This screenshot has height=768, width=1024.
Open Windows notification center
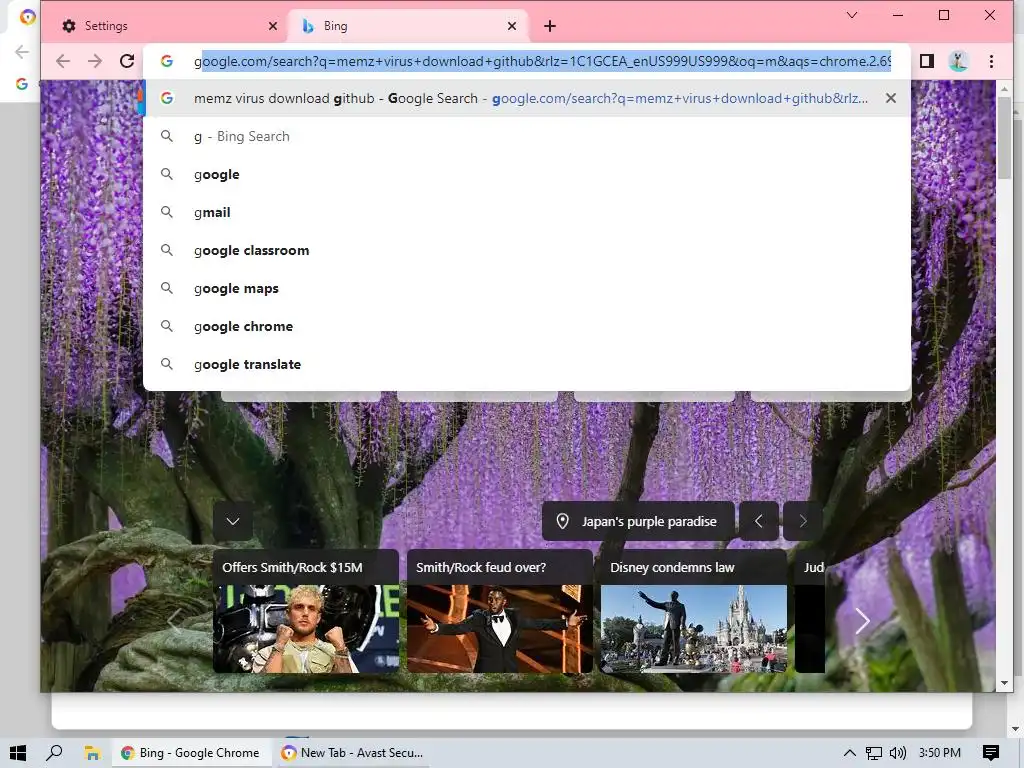point(991,753)
